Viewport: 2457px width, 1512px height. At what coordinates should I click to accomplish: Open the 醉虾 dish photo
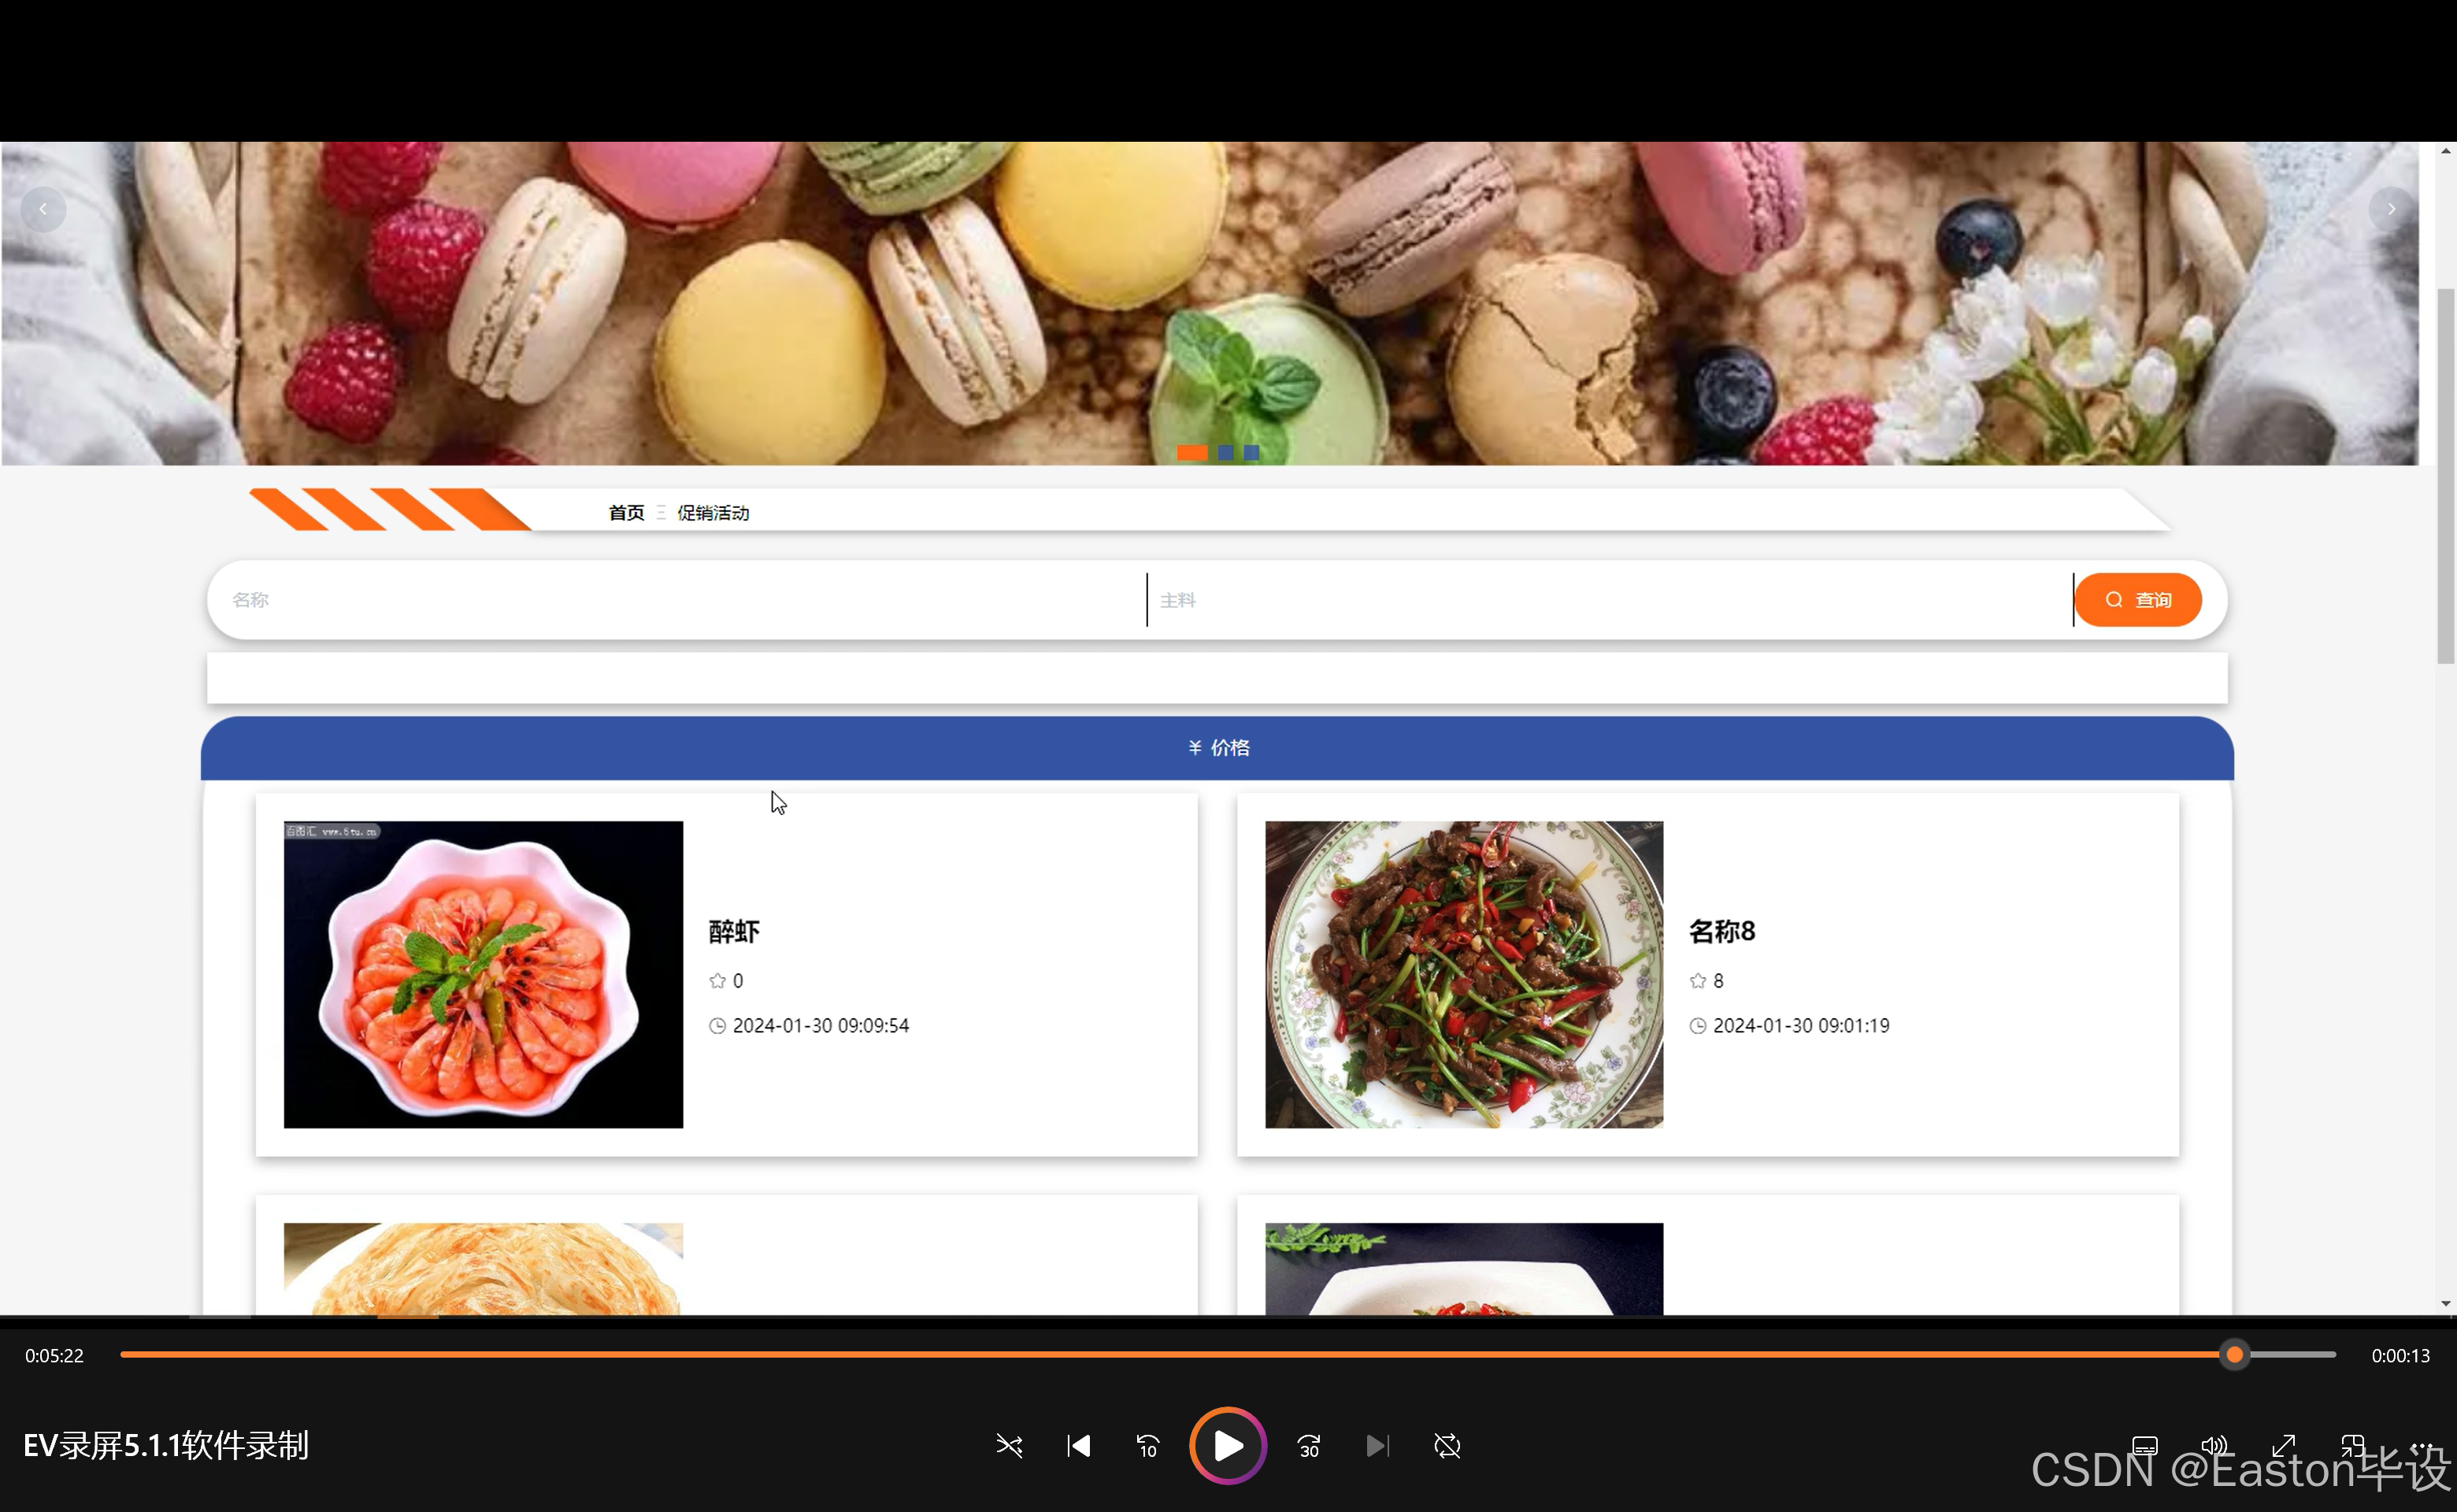[483, 975]
